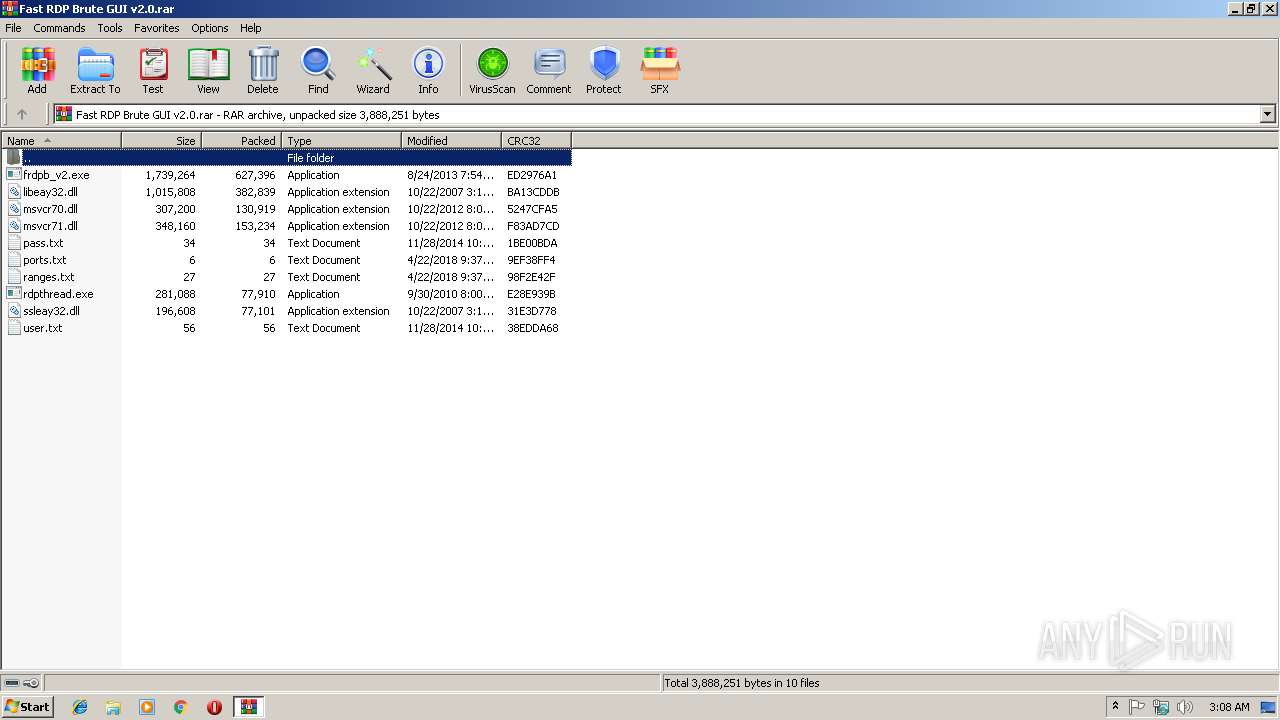Select msvcr70.dll in the file list

point(50,209)
